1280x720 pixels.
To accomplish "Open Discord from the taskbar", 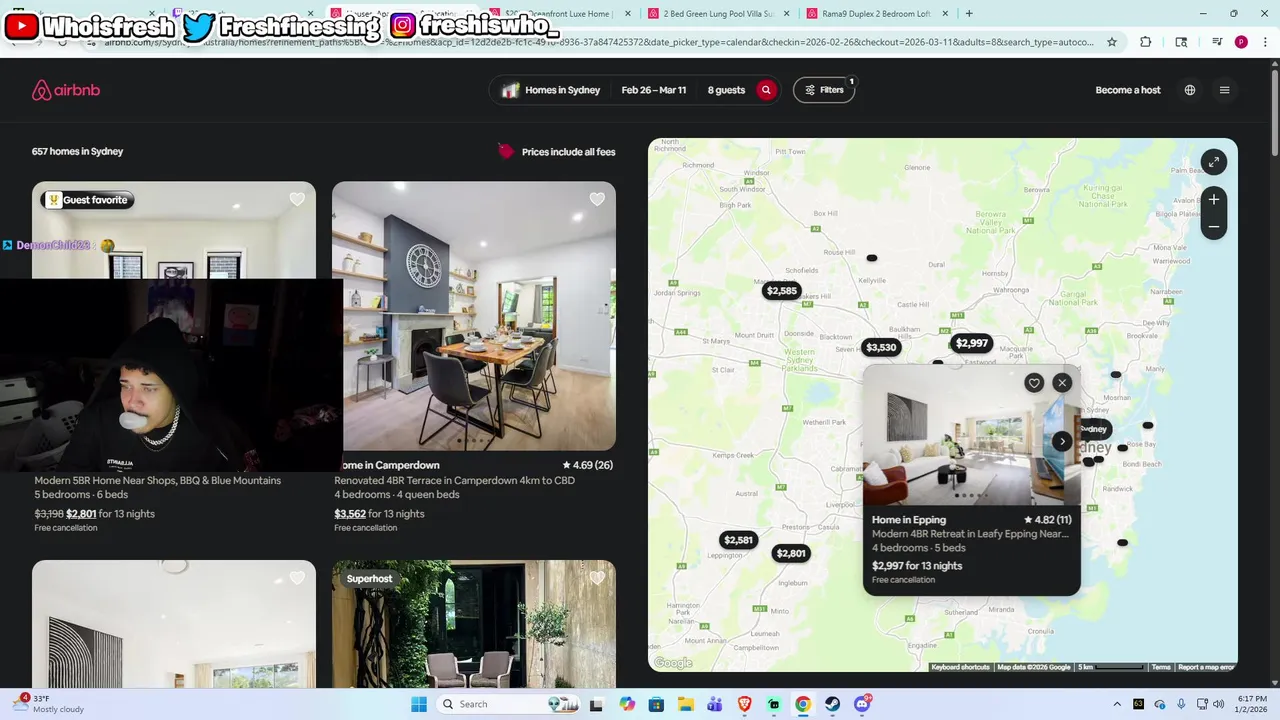I will [x=862, y=704].
